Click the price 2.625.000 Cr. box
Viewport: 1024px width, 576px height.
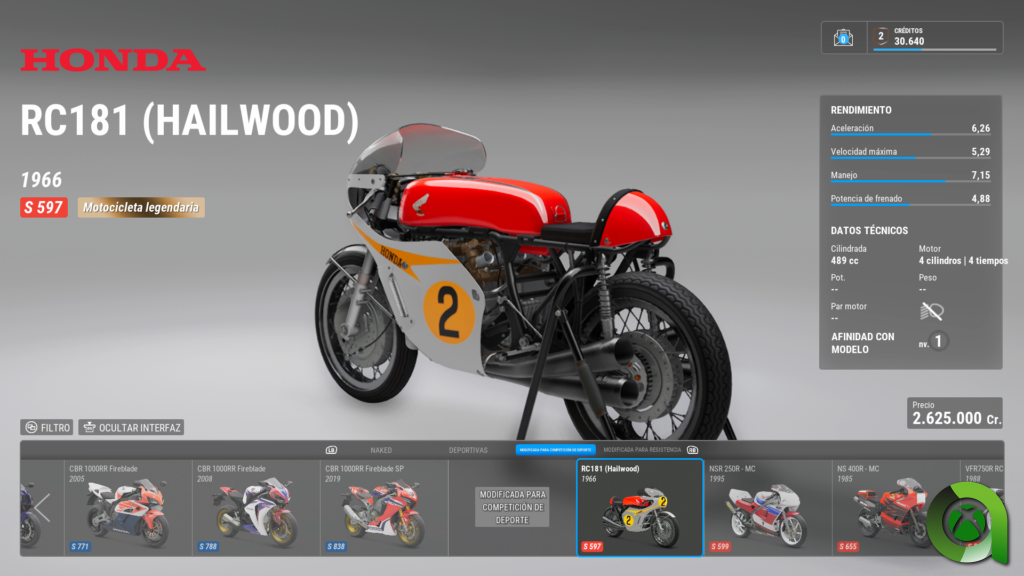point(955,413)
